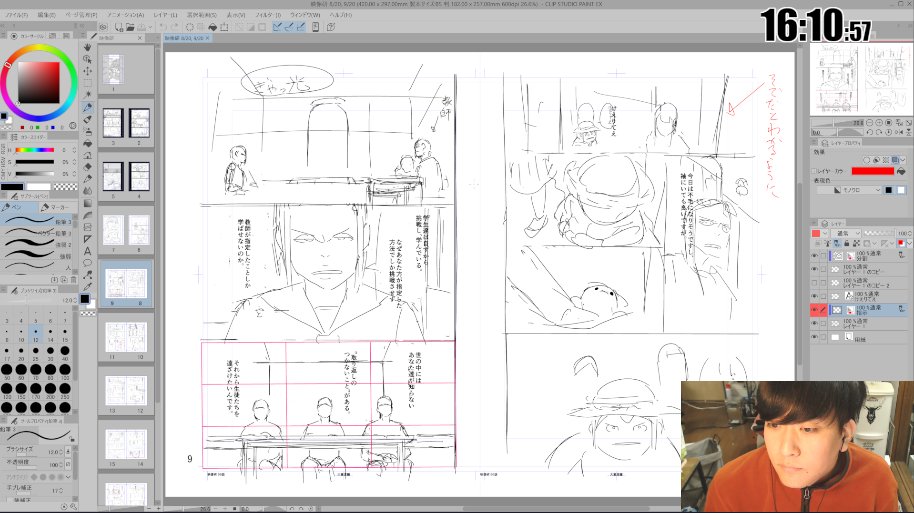The image size is (914, 513).
Task: Hide the selected red-marked layer eye icon
Action: [x=814, y=310]
